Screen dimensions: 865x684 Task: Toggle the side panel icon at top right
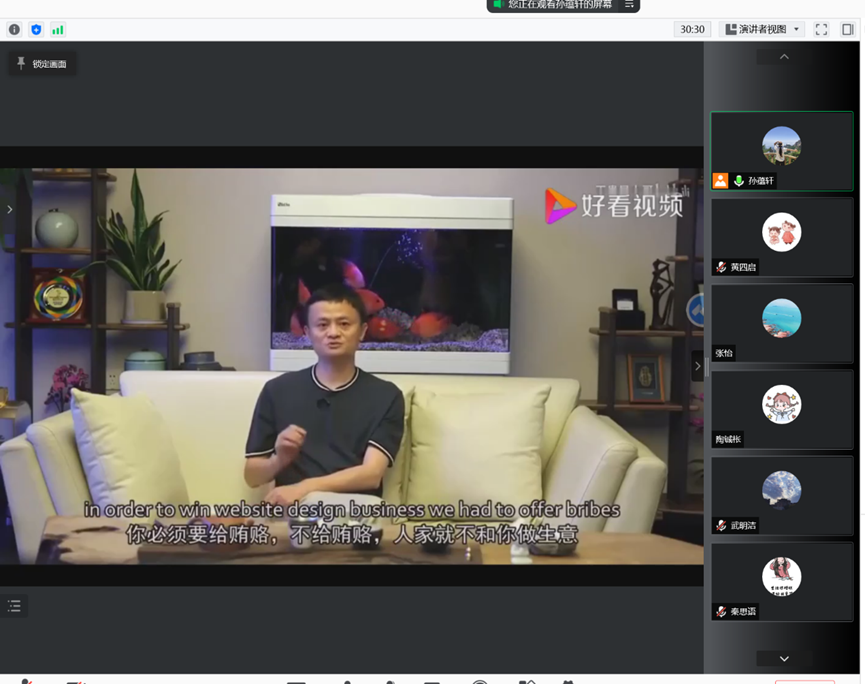(848, 30)
